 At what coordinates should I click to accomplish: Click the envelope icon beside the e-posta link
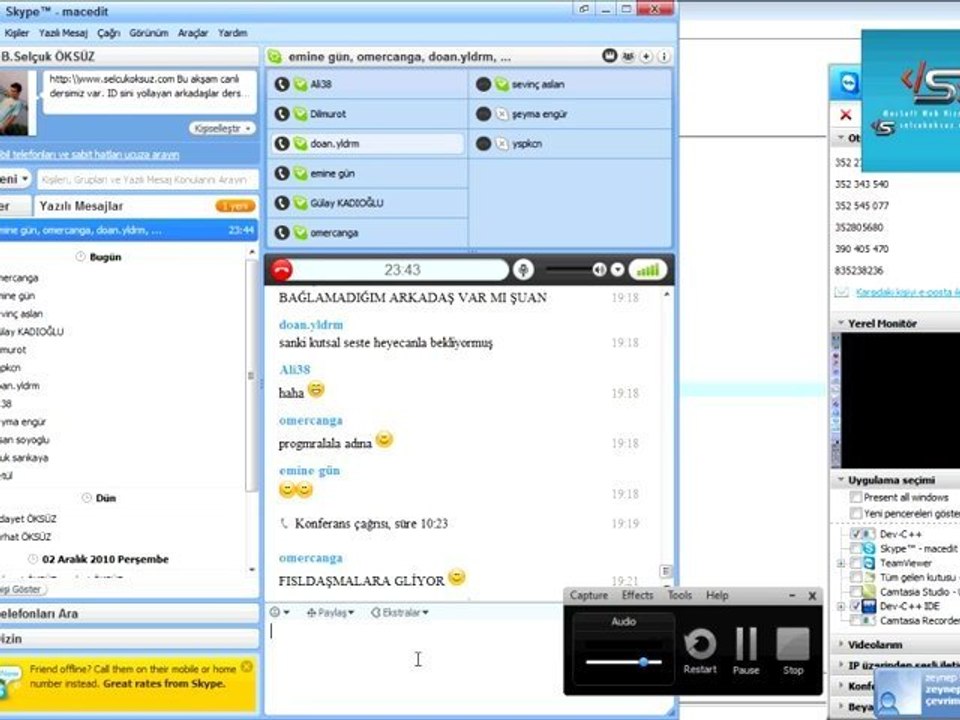[x=842, y=292]
